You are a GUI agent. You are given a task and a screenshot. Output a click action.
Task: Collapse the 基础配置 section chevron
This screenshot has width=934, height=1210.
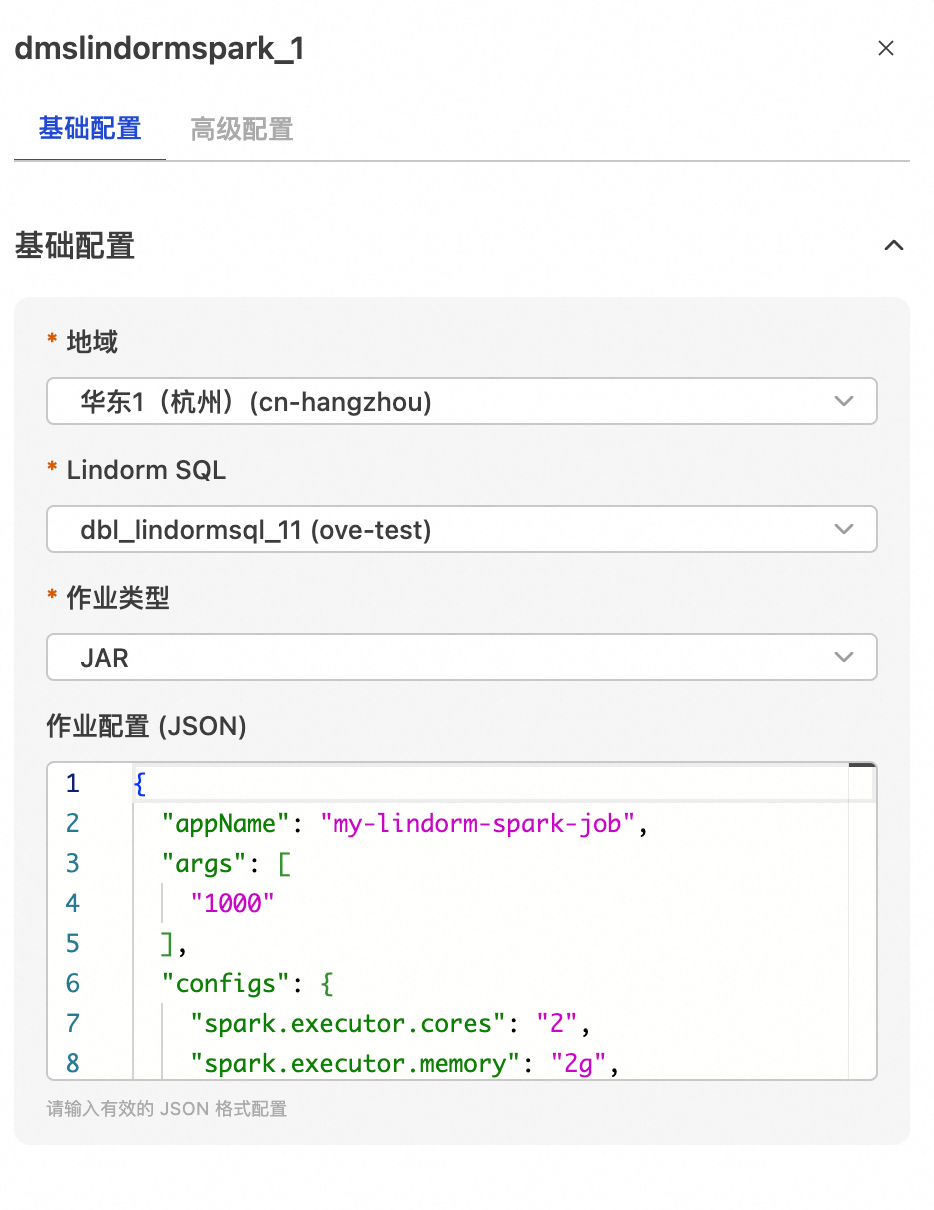coord(894,245)
